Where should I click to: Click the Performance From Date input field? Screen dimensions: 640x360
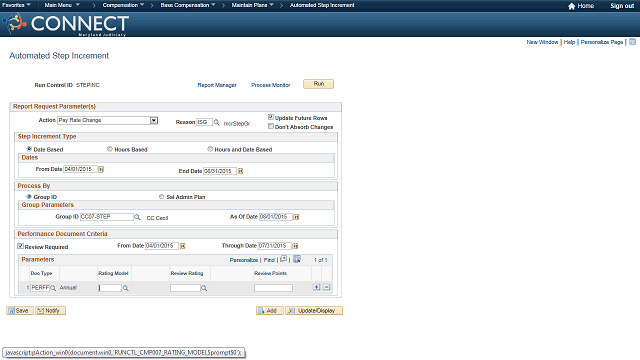pos(162,246)
